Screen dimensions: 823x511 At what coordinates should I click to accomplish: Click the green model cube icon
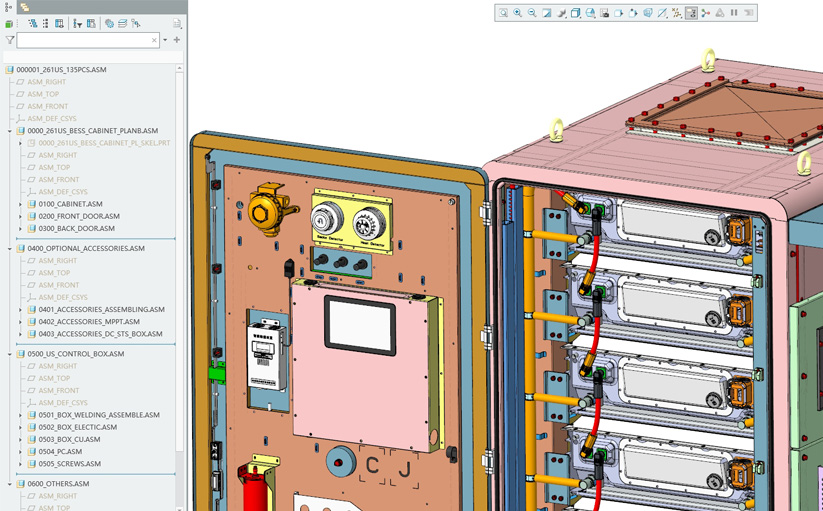point(9,24)
